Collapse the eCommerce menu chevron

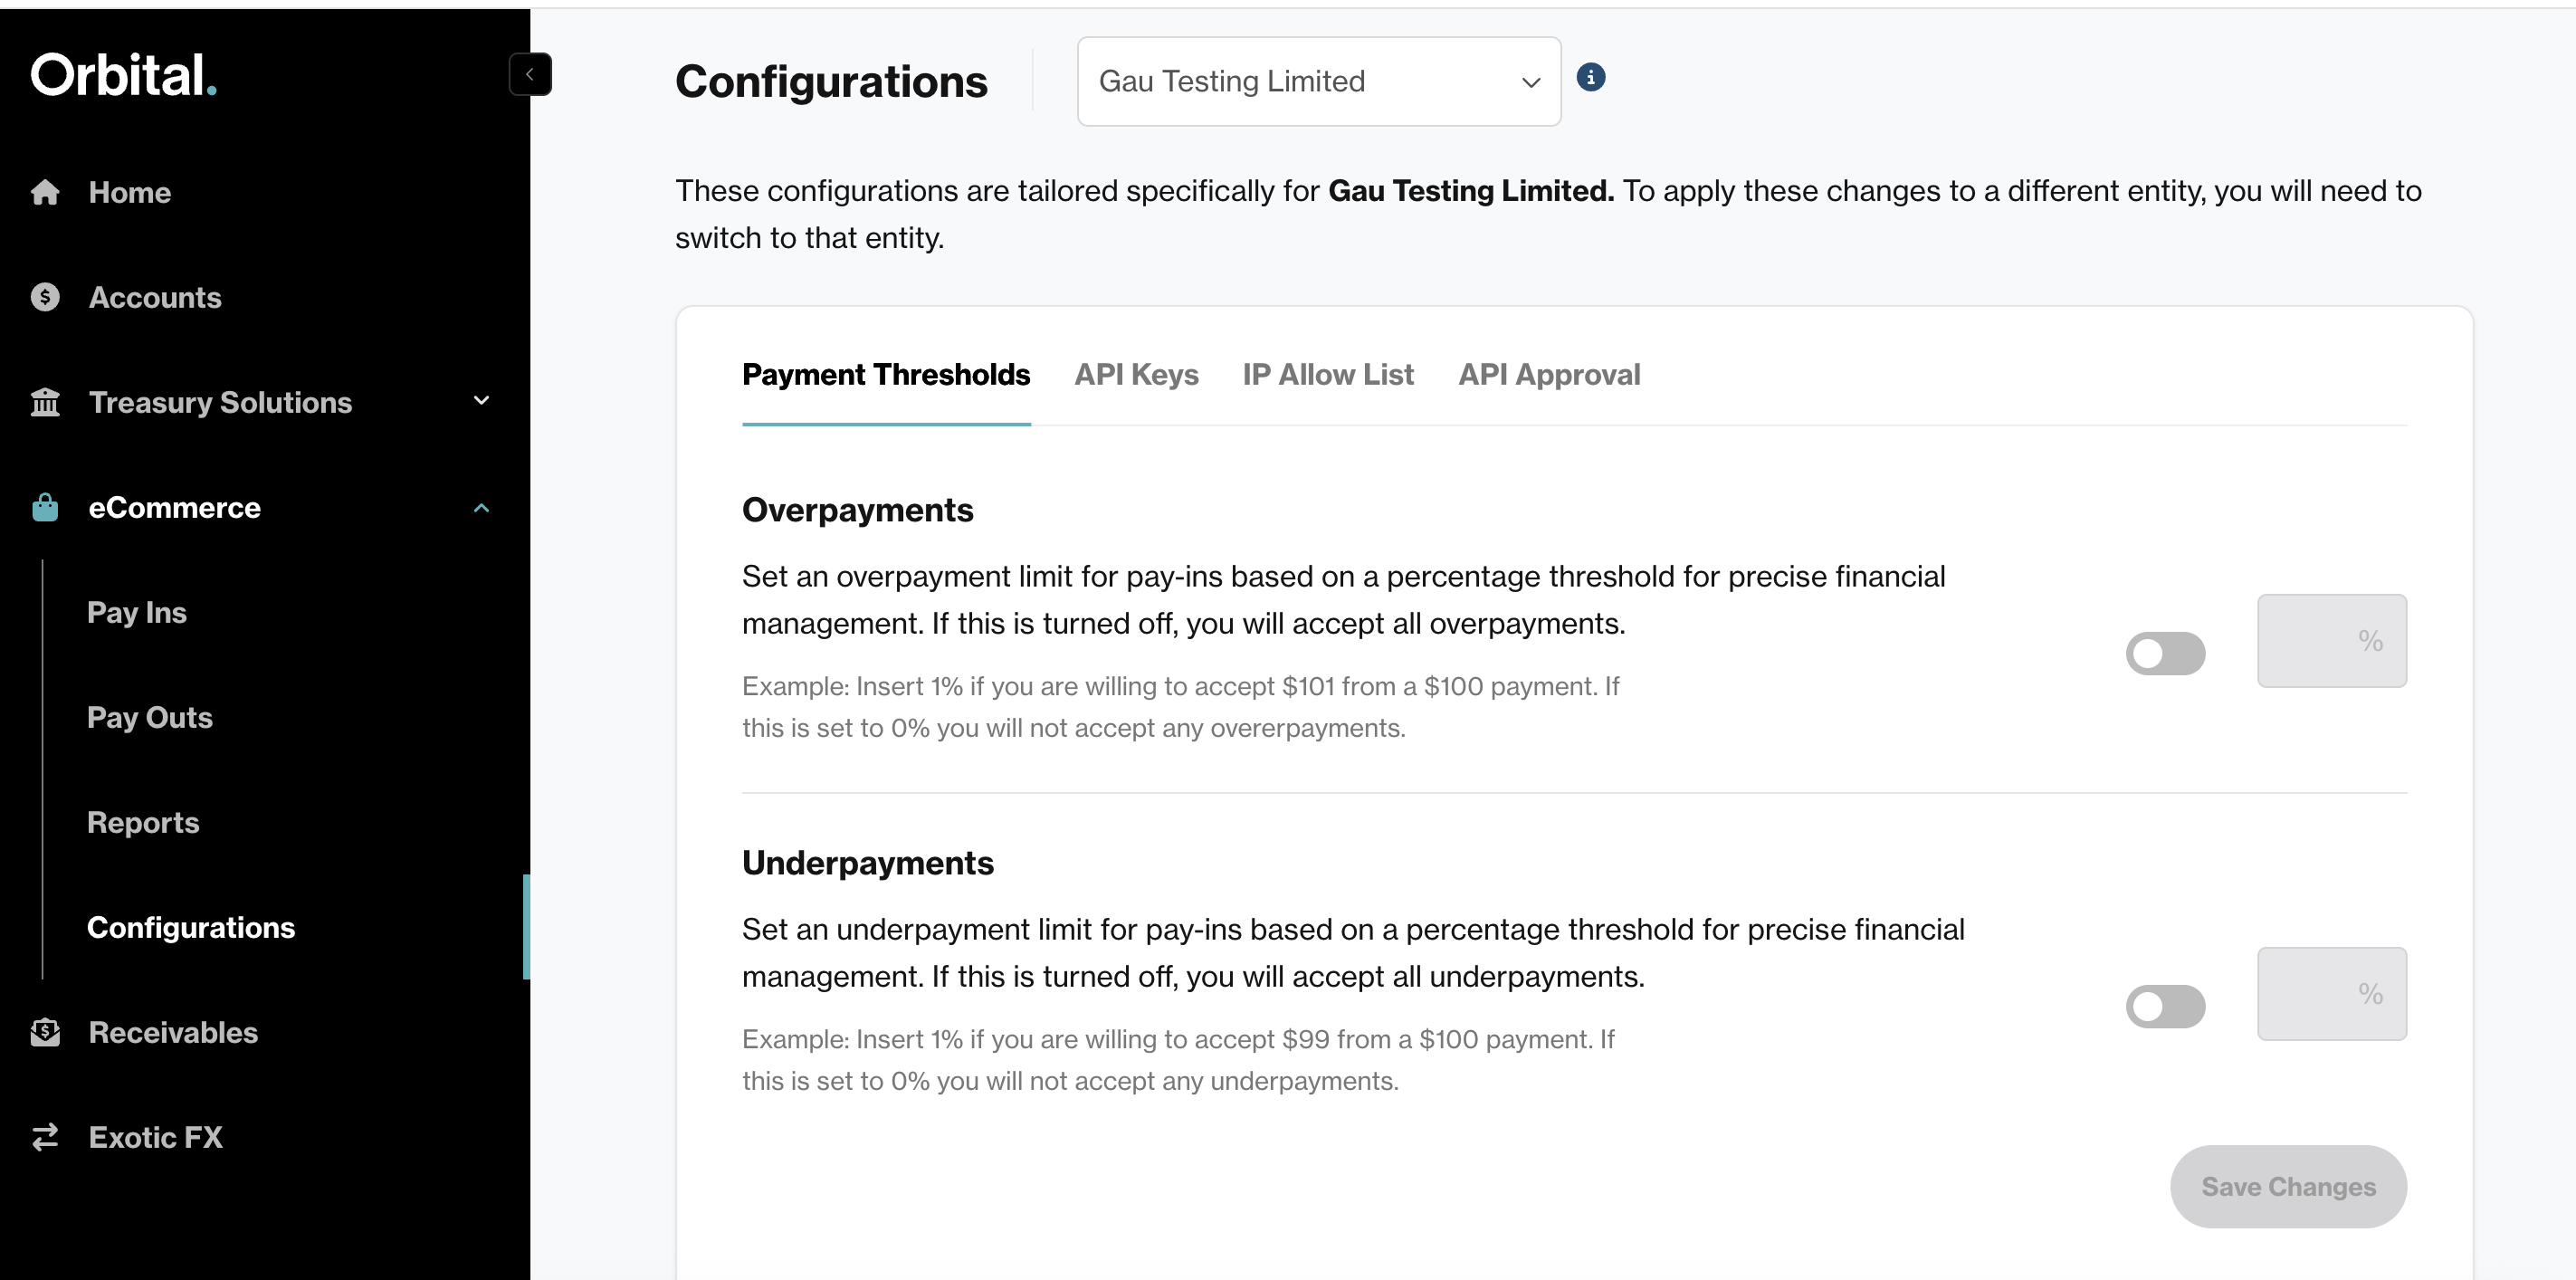(x=481, y=507)
